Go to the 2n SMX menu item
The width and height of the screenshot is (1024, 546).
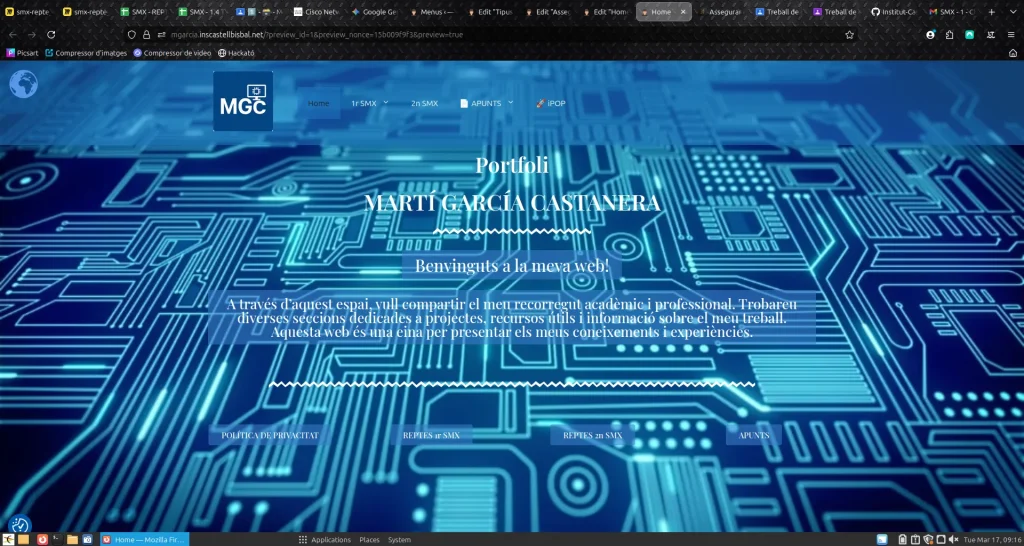[424, 103]
